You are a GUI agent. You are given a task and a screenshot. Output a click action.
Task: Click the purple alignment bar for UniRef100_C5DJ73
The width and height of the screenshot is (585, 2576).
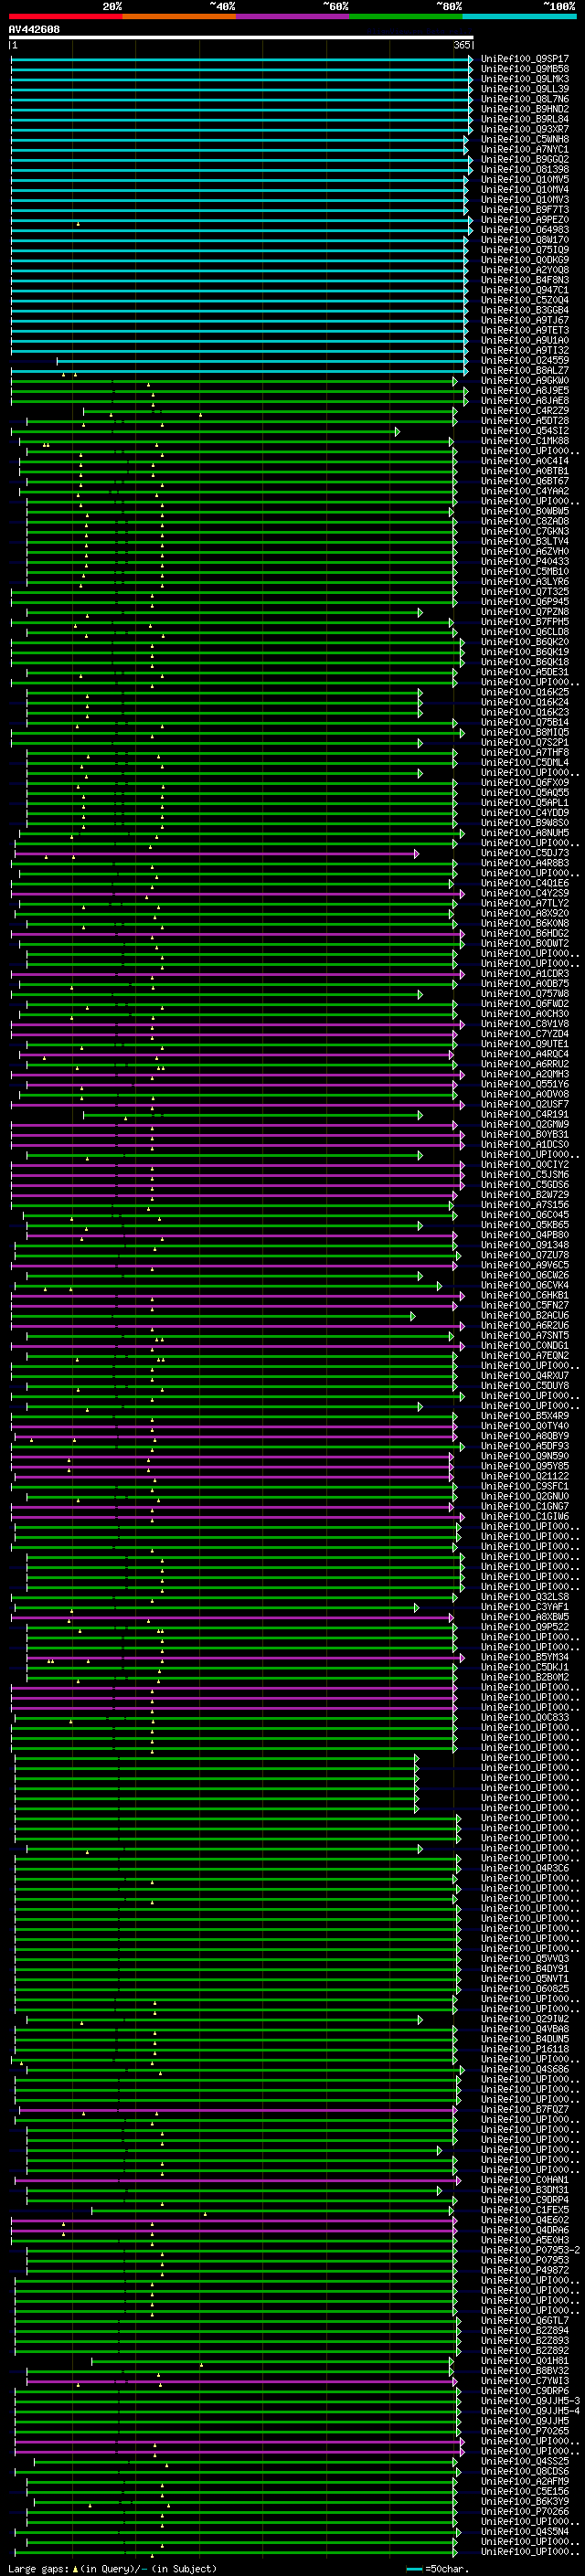pyautogui.click(x=216, y=854)
